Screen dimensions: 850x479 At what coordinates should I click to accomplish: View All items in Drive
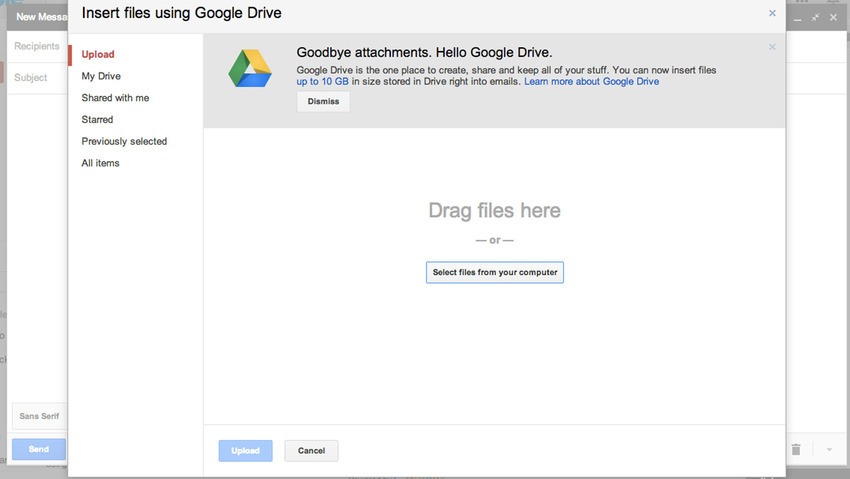tap(100, 163)
